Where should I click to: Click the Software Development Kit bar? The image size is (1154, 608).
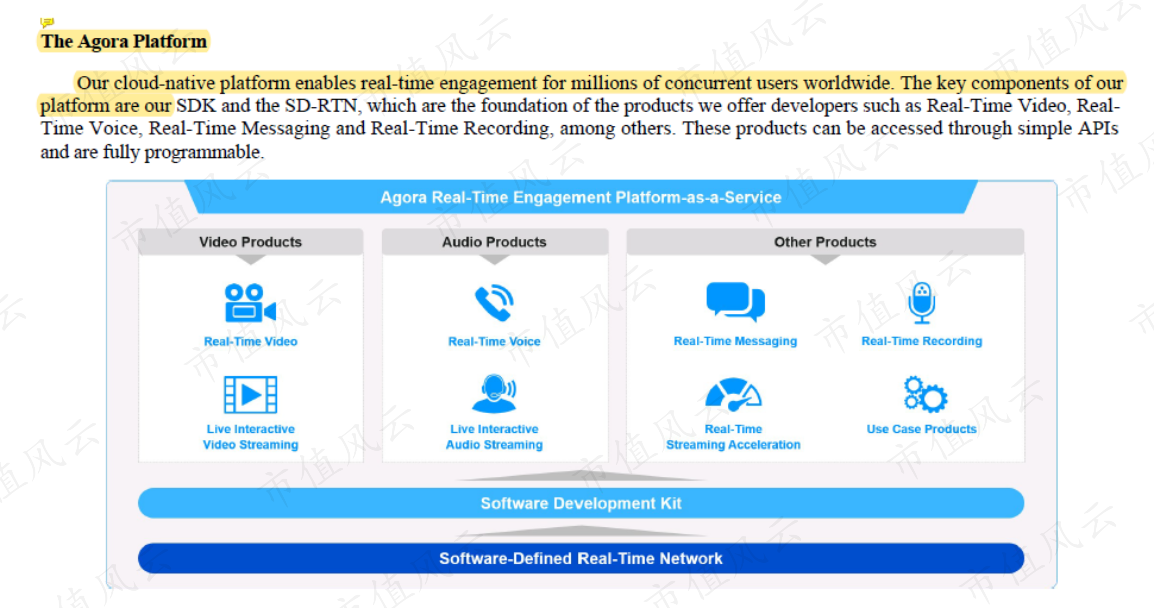pos(581,503)
